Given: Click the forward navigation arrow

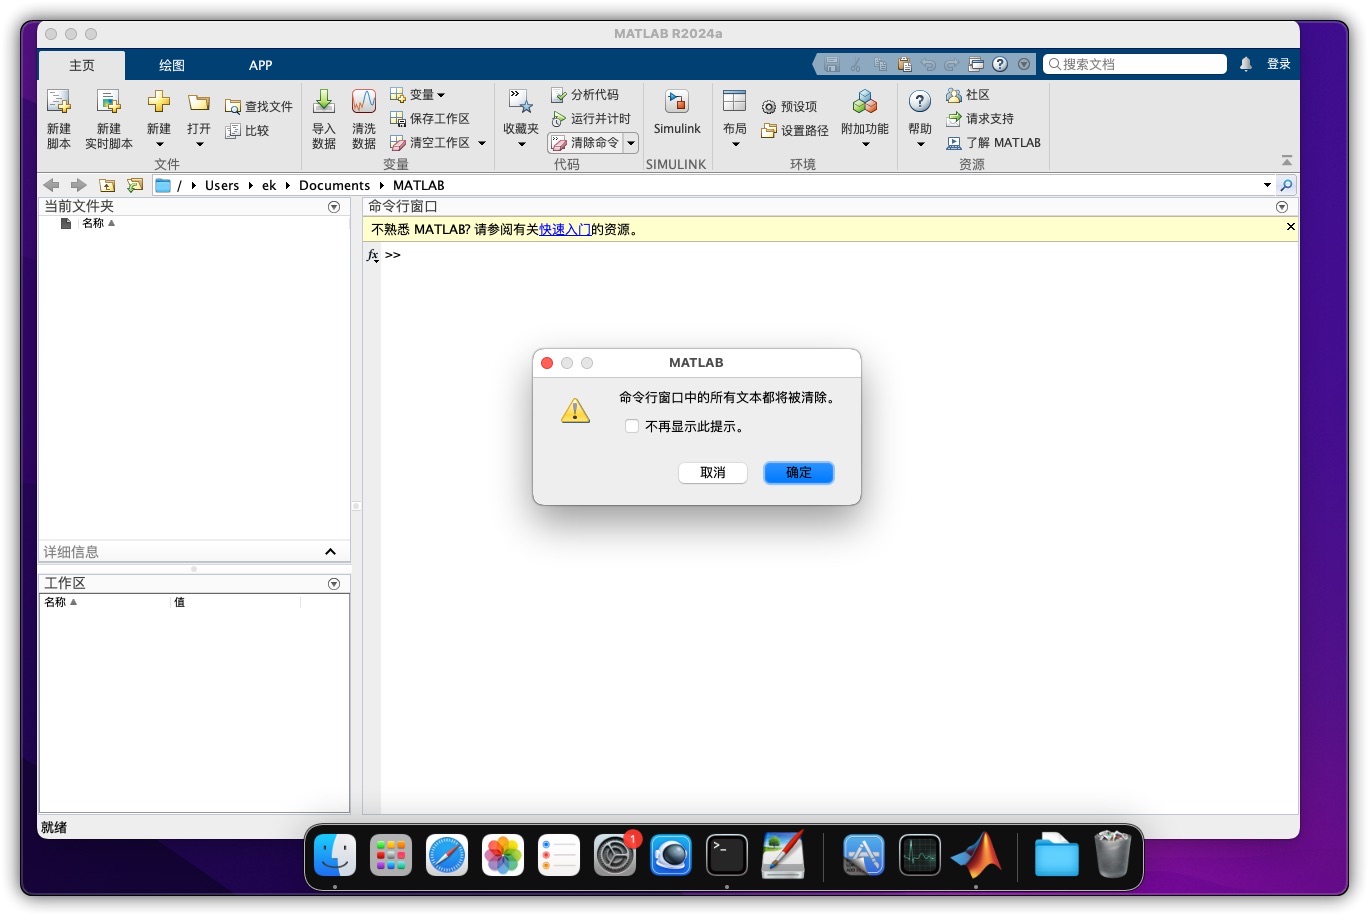Looking at the screenshot, I should 79,185.
